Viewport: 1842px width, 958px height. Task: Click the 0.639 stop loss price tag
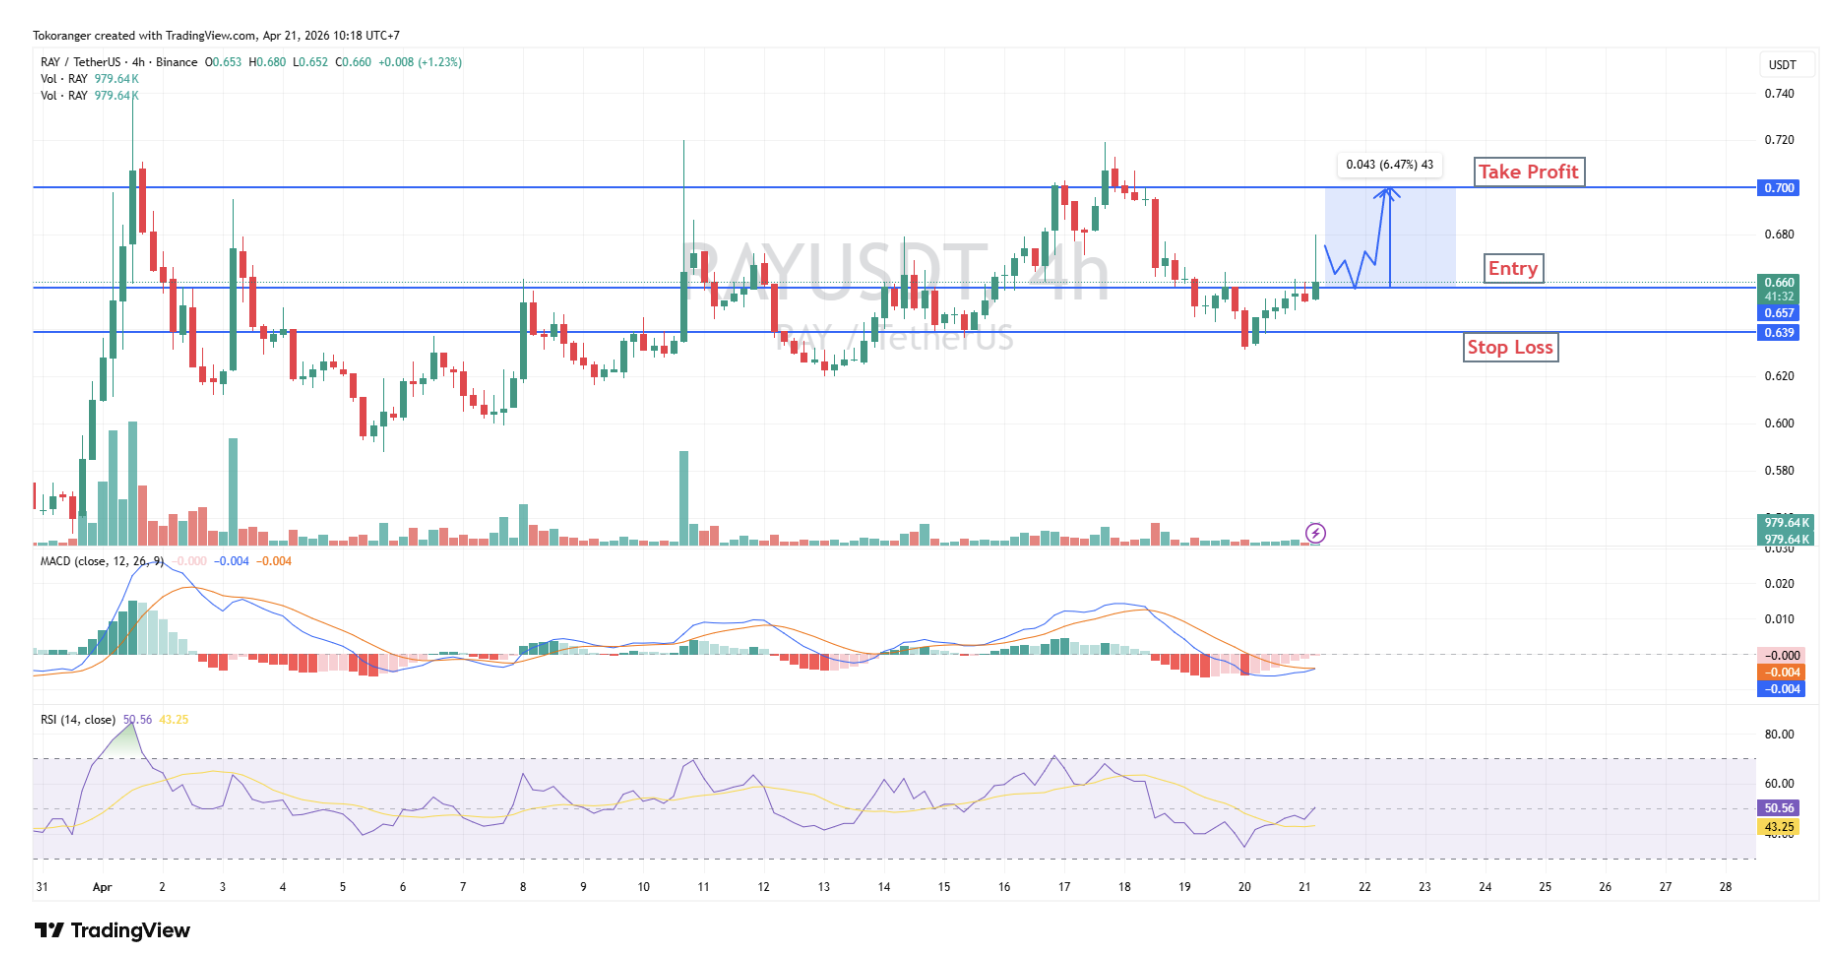pyautogui.click(x=1778, y=333)
